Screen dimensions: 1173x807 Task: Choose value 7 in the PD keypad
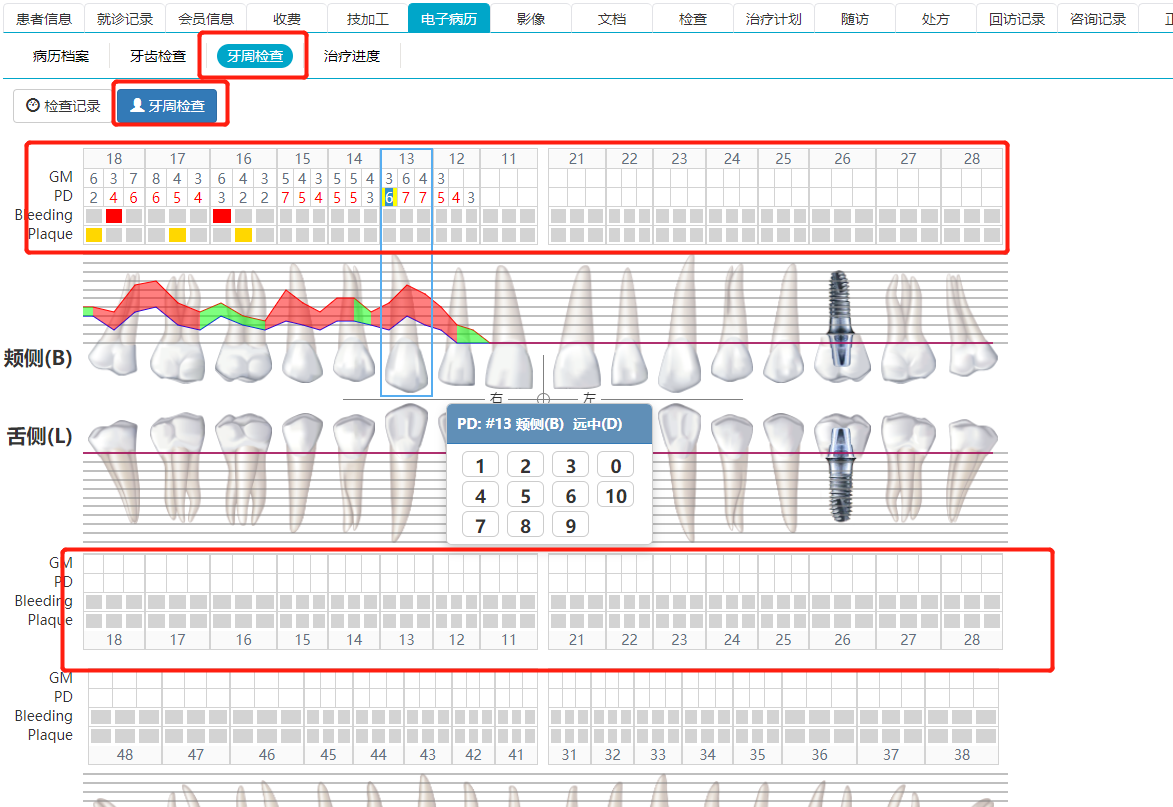coord(480,526)
